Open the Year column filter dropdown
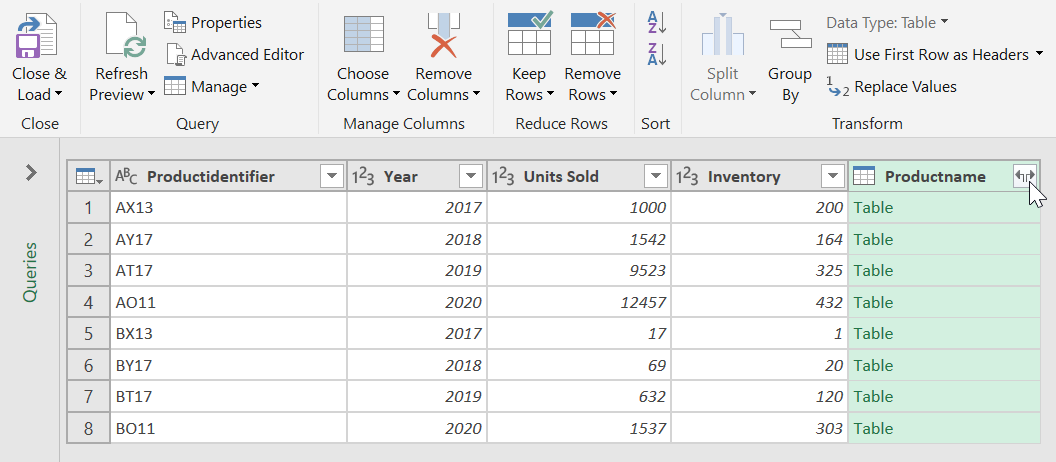The height and width of the screenshot is (462, 1056). pyautogui.click(x=470, y=177)
